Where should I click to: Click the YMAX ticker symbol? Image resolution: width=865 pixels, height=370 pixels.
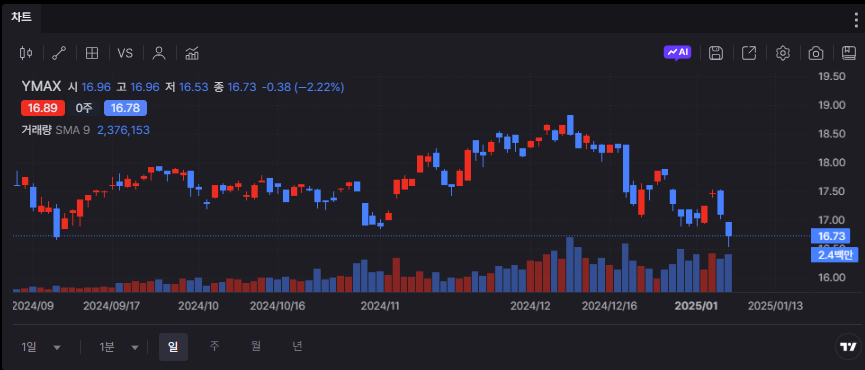coord(41,87)
